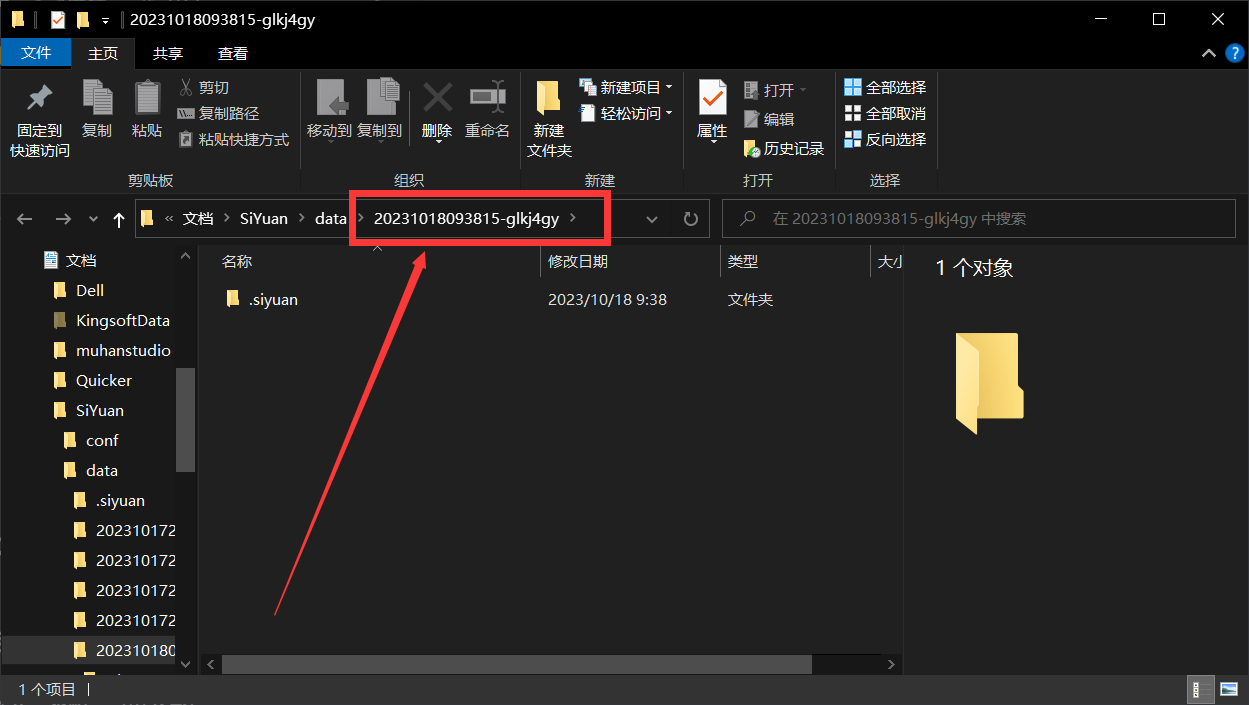Select .siyuan in navigation tree
Viewport: 1249px width, 705px height.
pyautogui.click(x=120, y=500)
